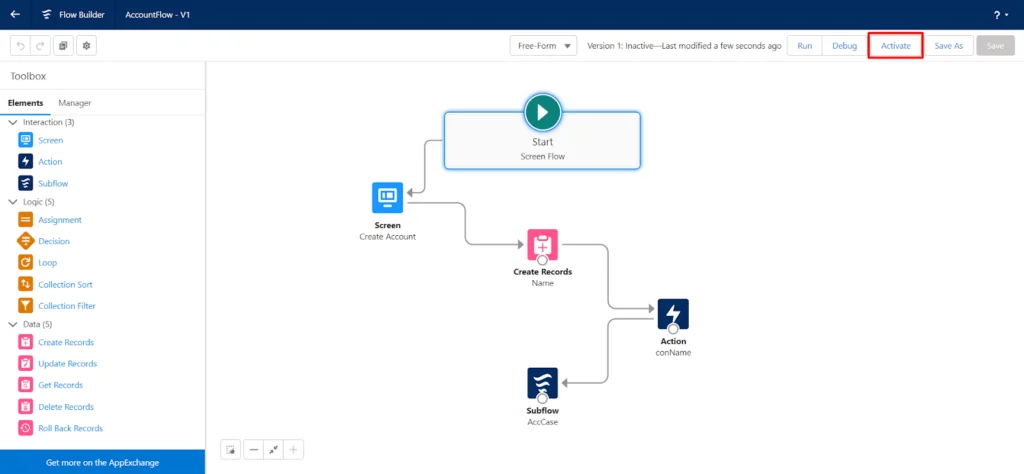Select the conName Action node
1024x474 pixels.
click(673, 315)
